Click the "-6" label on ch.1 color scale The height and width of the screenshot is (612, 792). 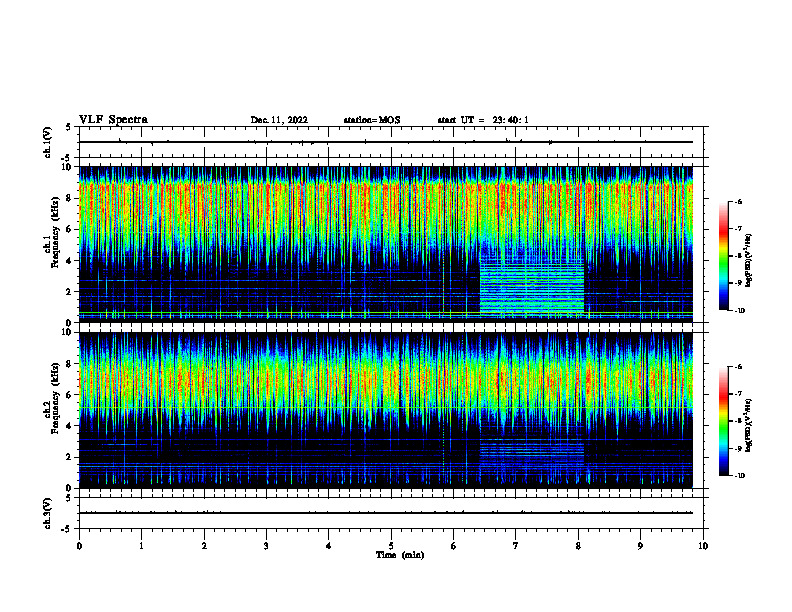[x=738, y=201]
